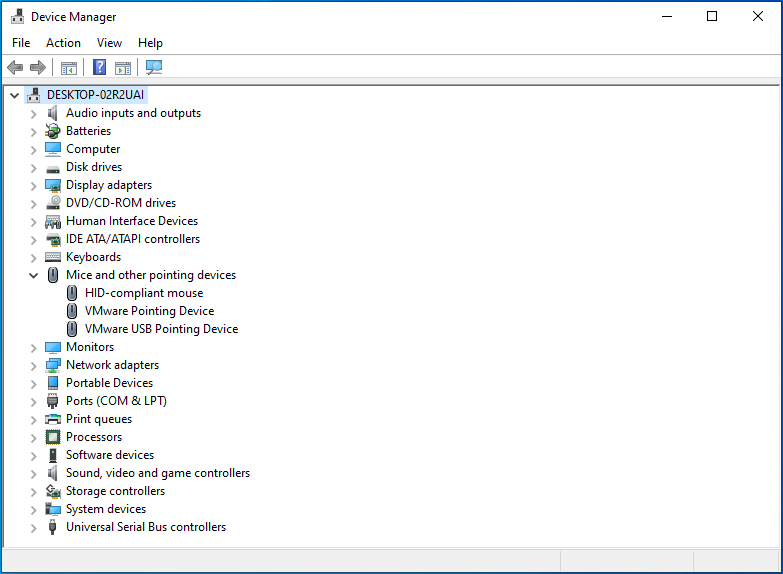Select the Network adapters label
783x574 pixels.
click(112, 365)
